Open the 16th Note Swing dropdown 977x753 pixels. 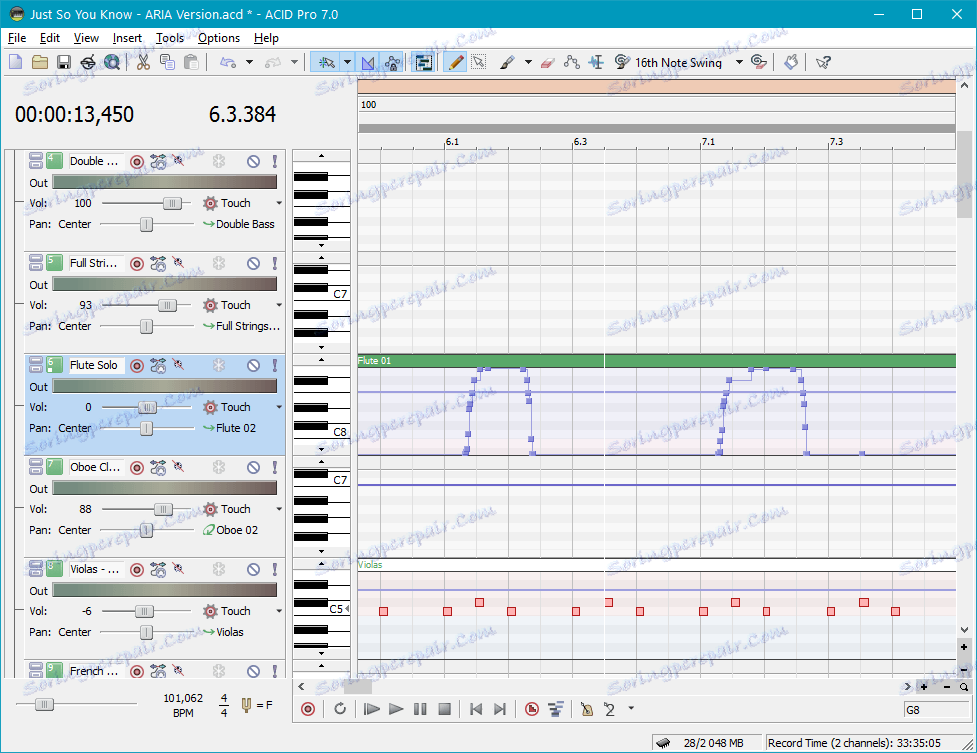(739, 62)
